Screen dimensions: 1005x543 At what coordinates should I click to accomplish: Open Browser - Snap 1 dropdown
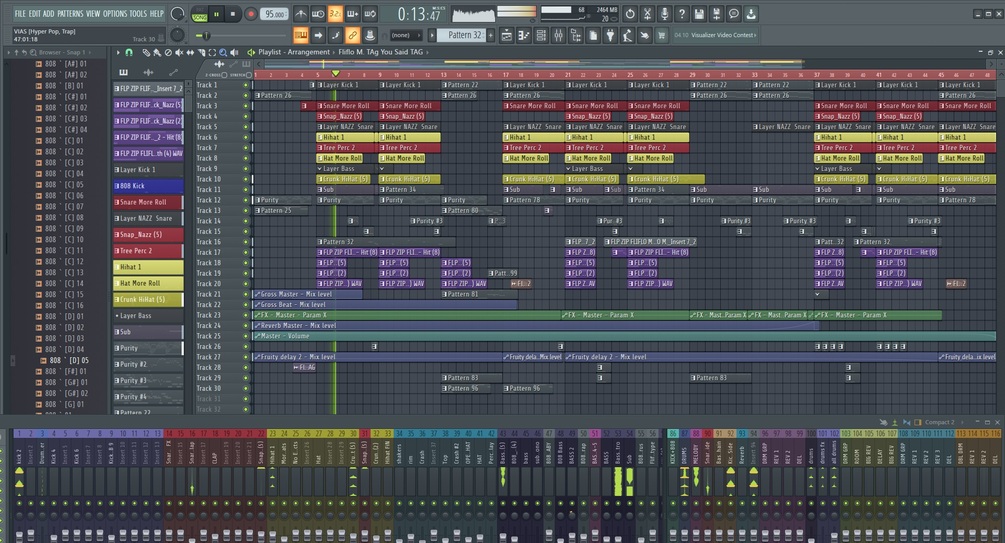pyautogui.click(x=63, y=53)
